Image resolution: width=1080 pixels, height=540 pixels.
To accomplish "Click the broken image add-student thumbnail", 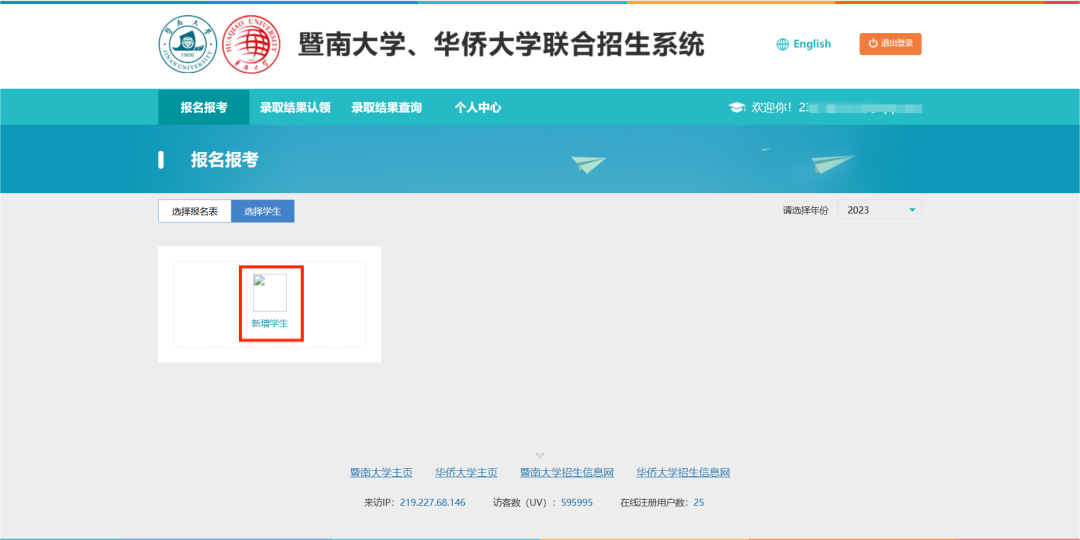I will [x=269, y=293].
